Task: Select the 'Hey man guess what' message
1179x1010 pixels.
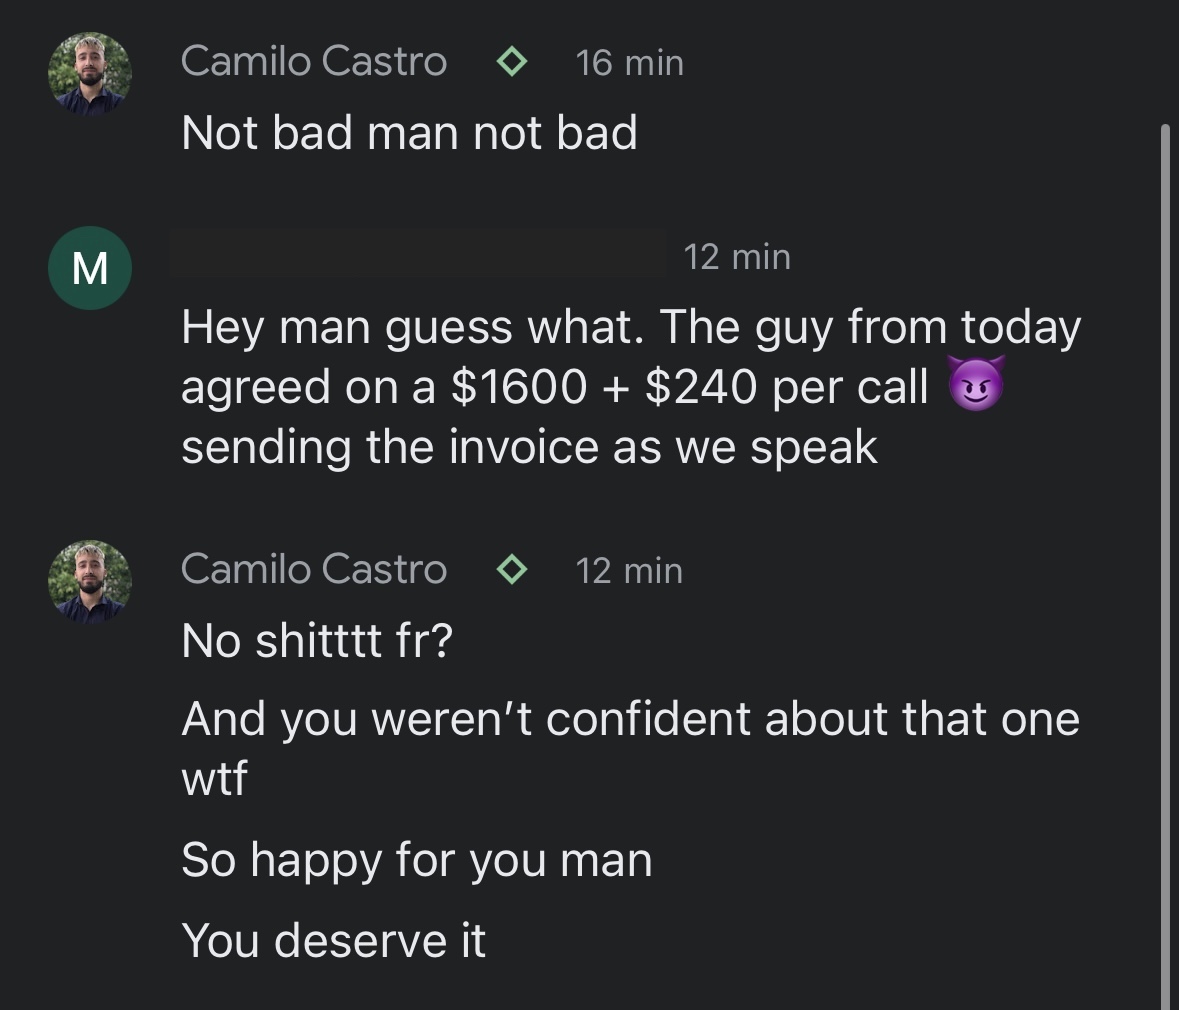Action: [x=632, y=387]
